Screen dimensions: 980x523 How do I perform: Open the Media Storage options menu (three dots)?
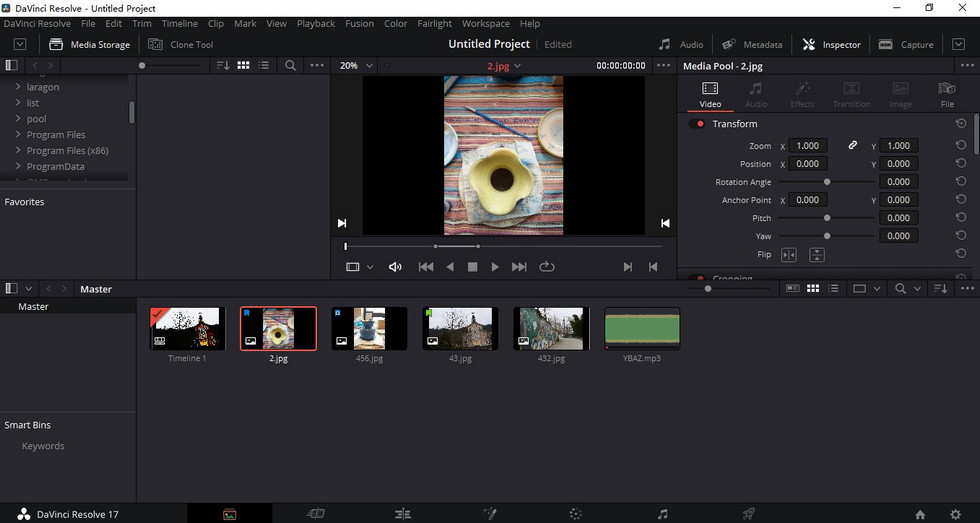317,65
